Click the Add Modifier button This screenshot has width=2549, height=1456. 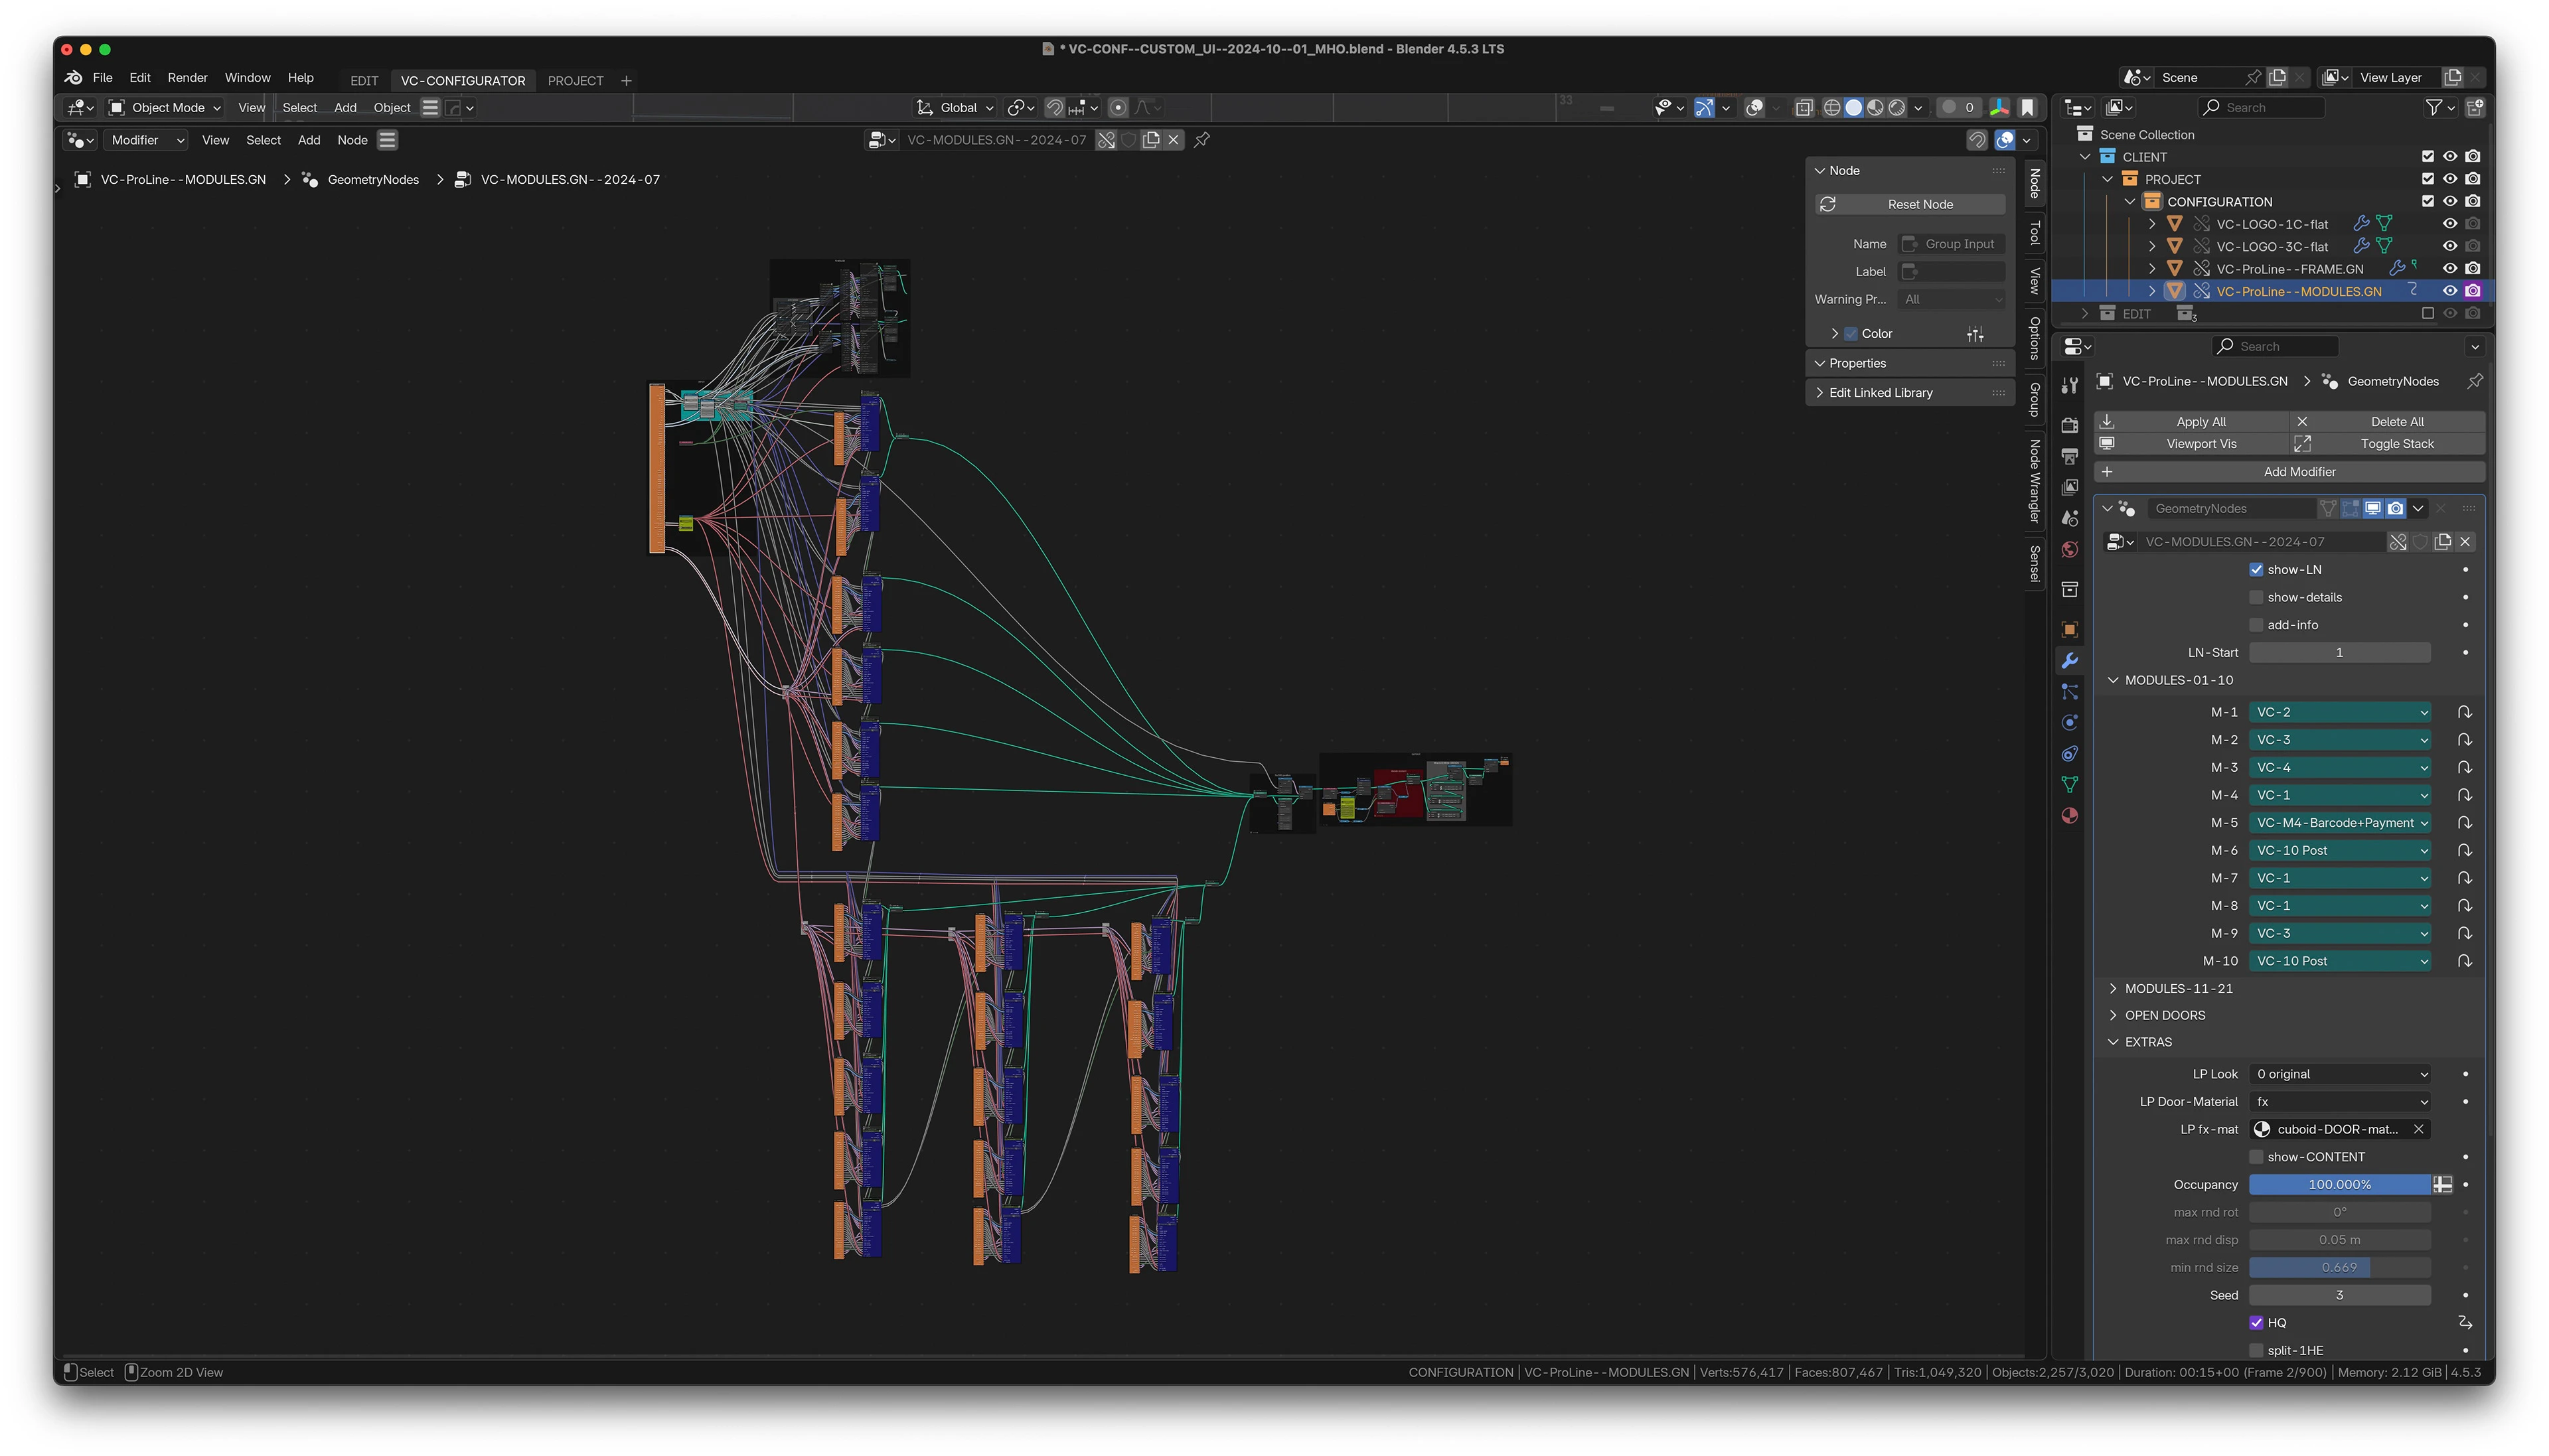click(x=2290, y=472)
